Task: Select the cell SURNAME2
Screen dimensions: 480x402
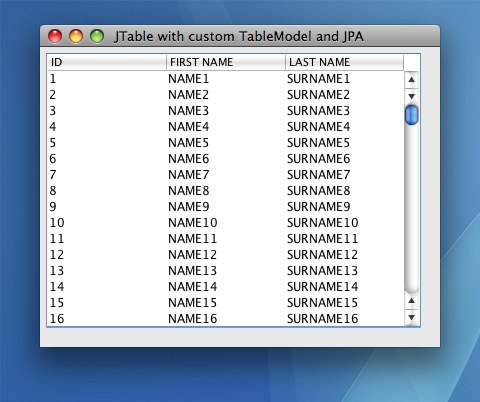Action: pyautogui.click(x=345, y=95)
